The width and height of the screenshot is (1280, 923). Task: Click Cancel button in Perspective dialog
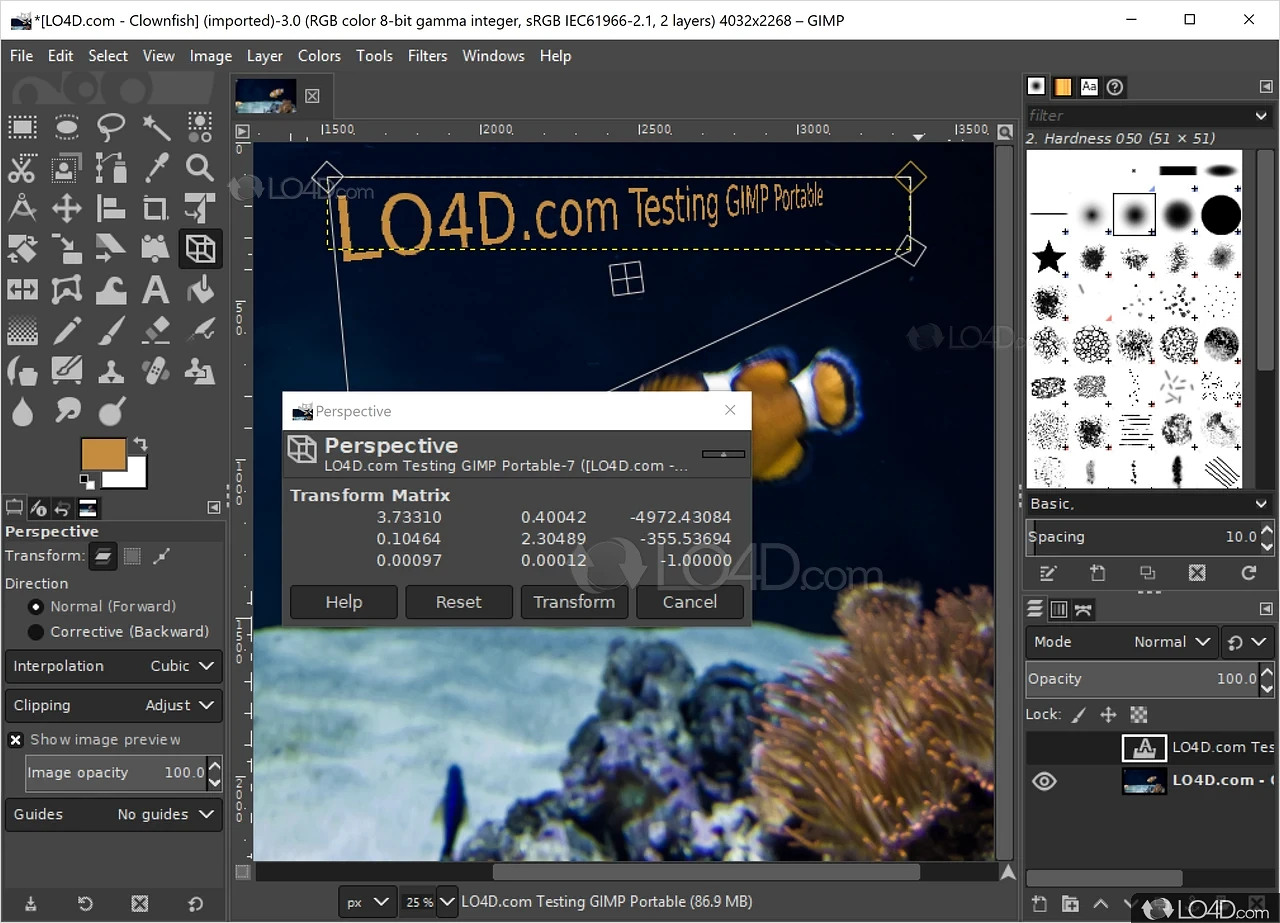tap(690, 602)
